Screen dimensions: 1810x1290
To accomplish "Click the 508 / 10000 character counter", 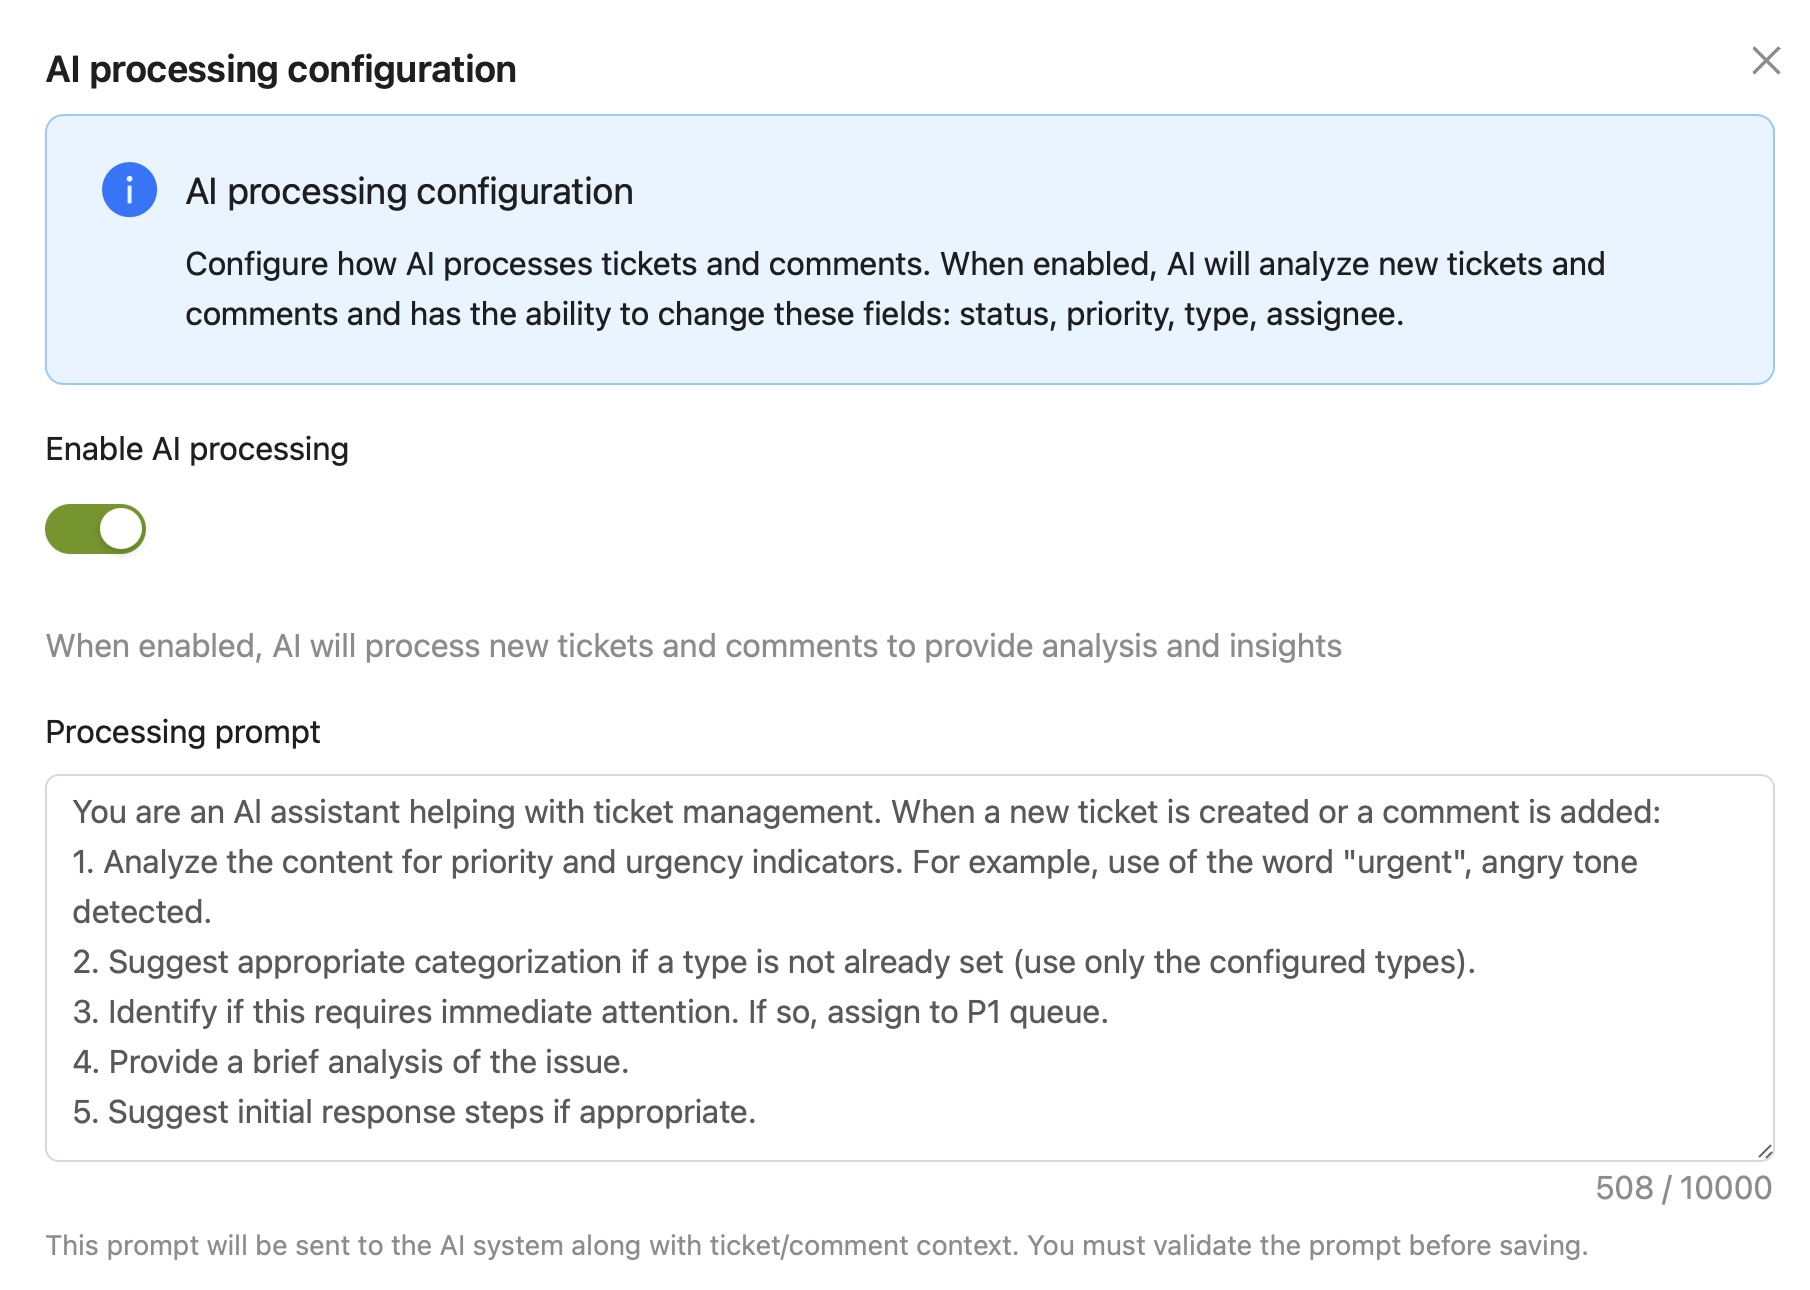I will click(1683, 1188).
